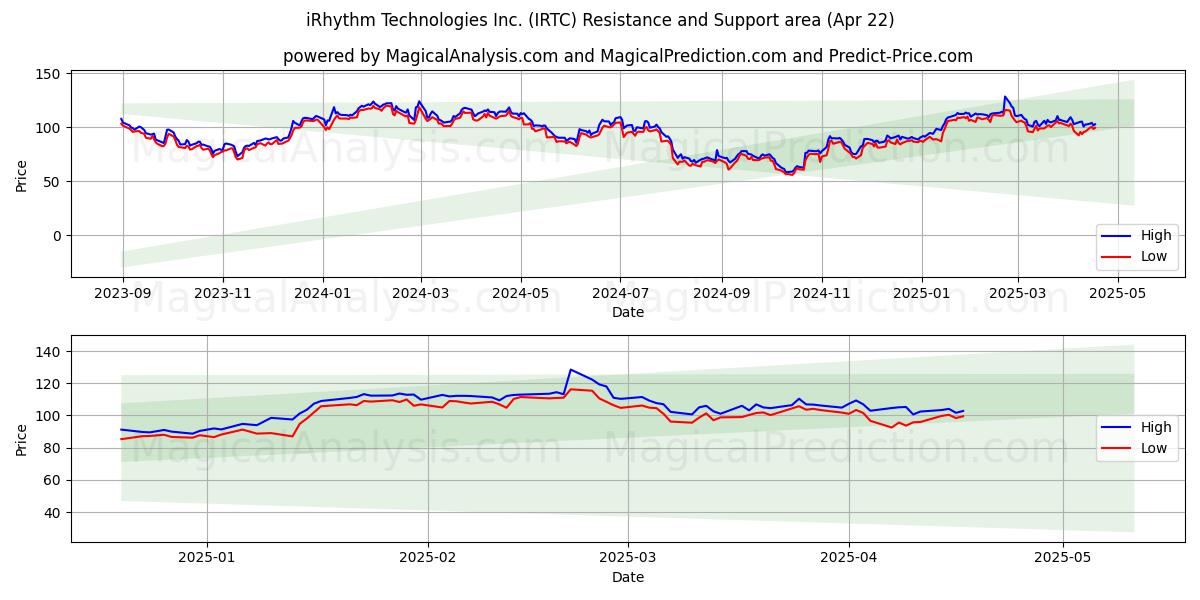Click the '2025-03' tick label in top chart
Screen dimensions: 1200x600
[1018, 294]
